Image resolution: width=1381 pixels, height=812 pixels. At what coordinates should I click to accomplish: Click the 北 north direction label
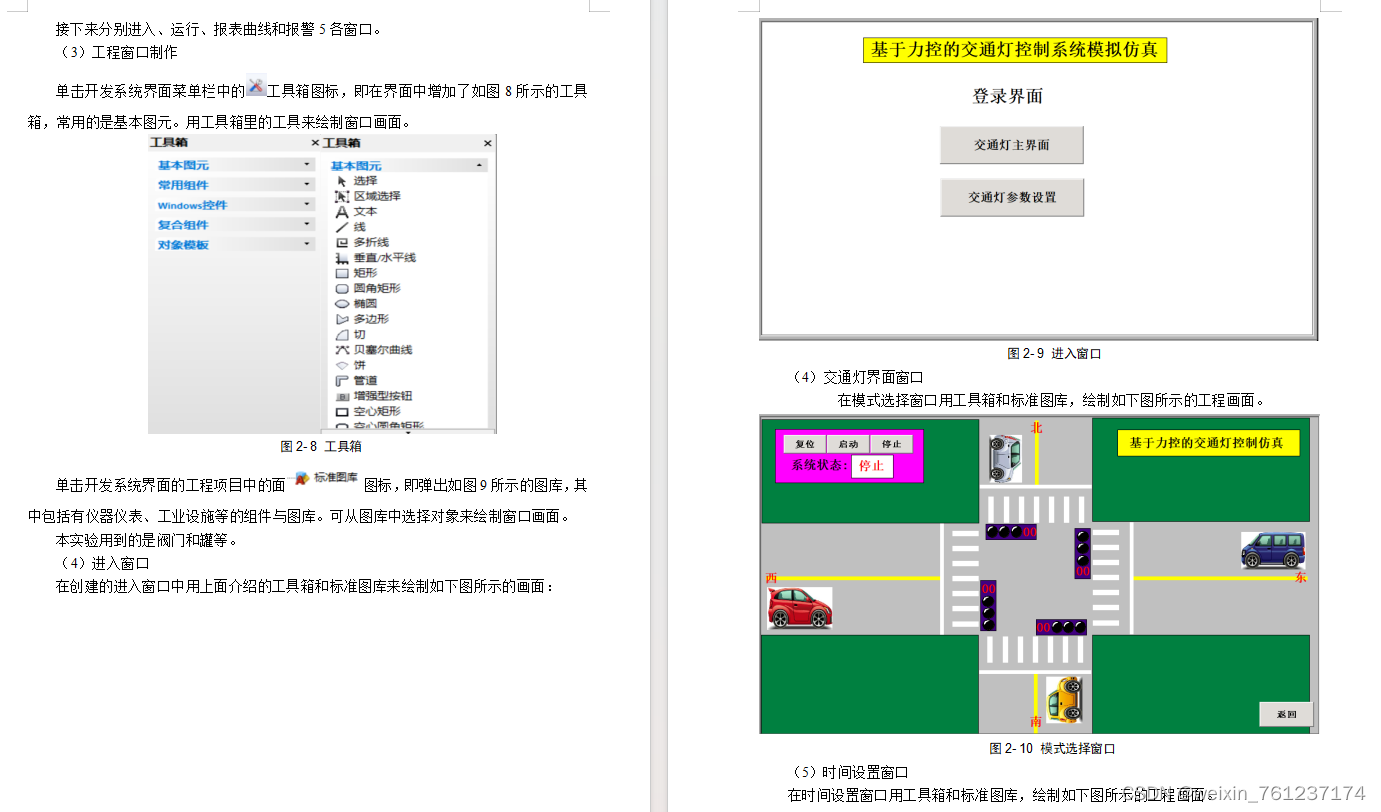click(1037, 427)
